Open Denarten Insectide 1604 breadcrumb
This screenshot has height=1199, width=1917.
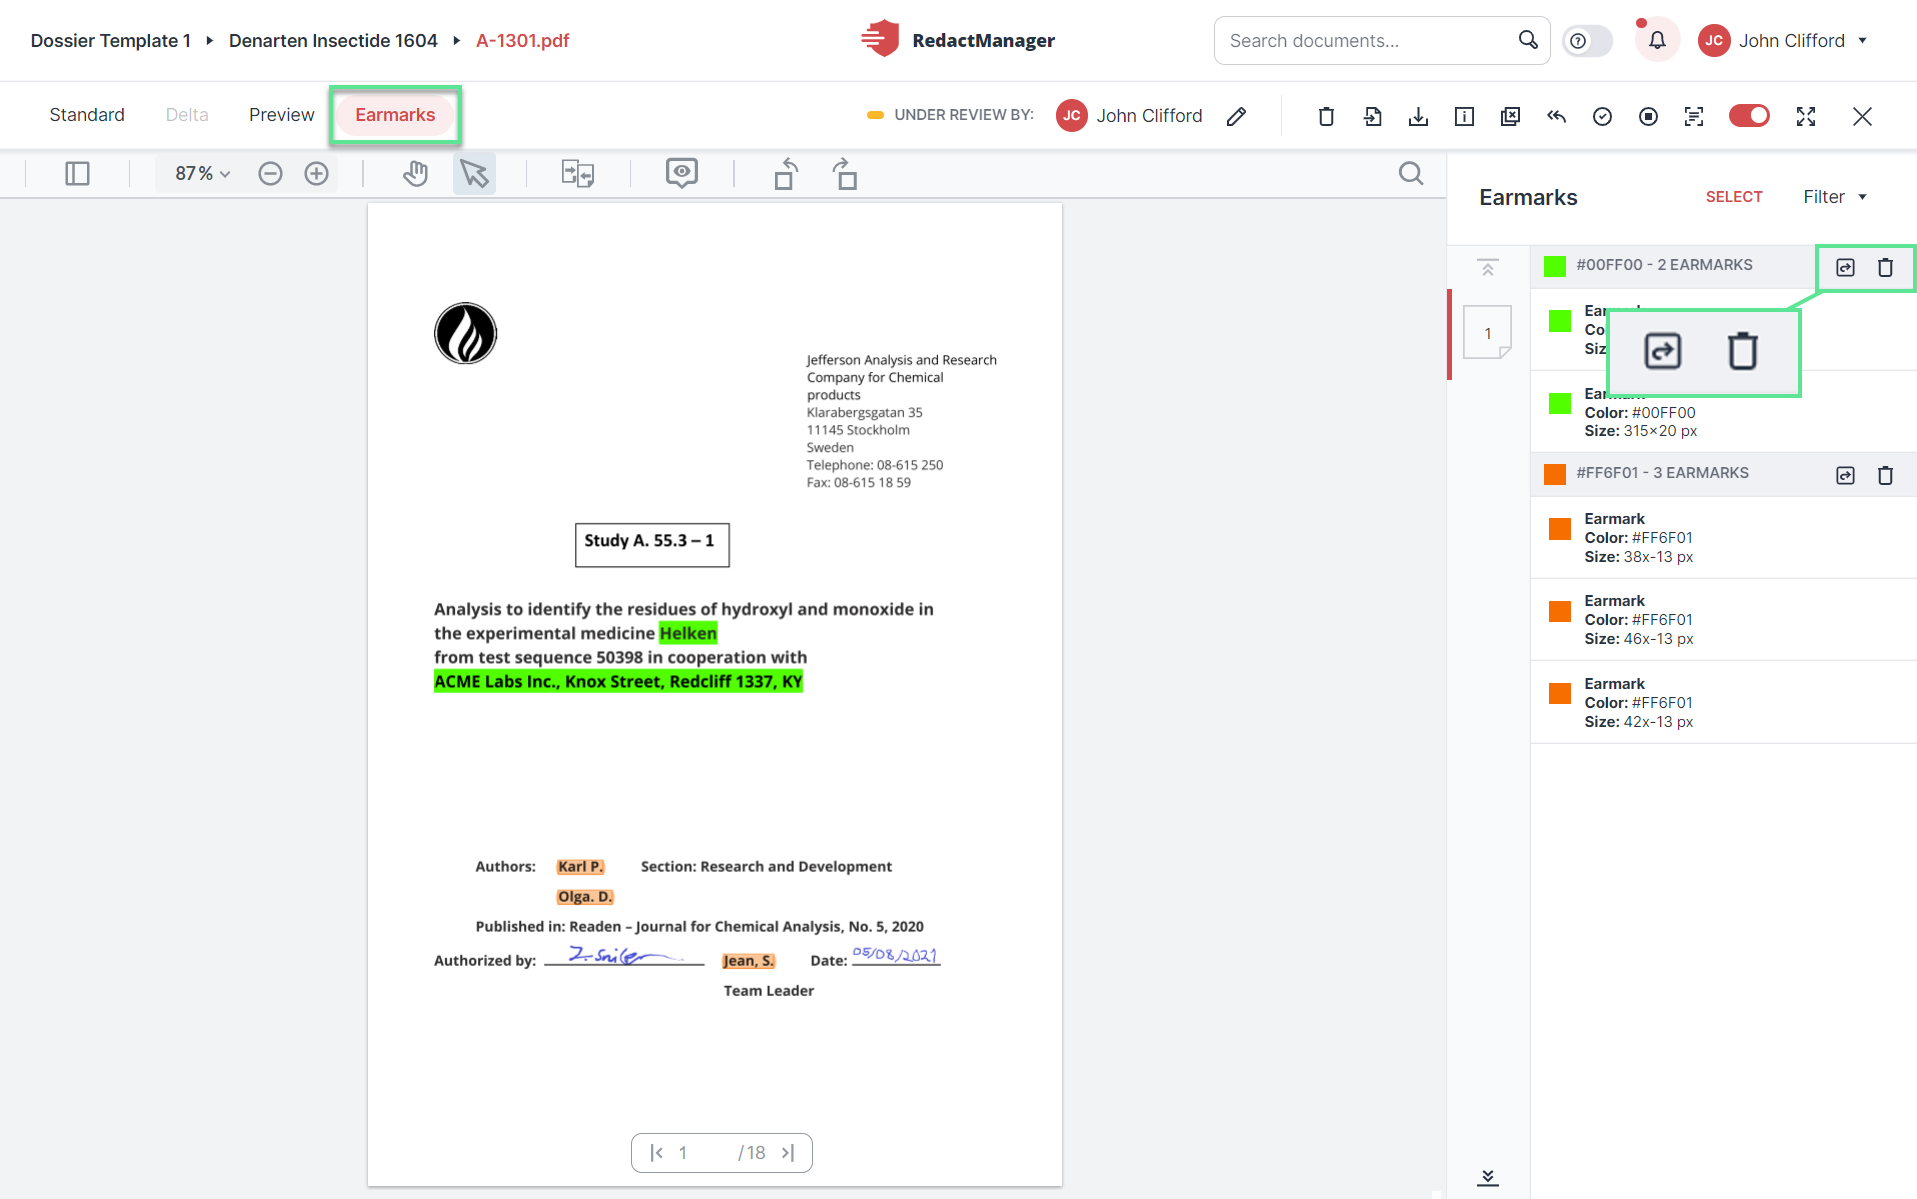[x=333, y=41]
